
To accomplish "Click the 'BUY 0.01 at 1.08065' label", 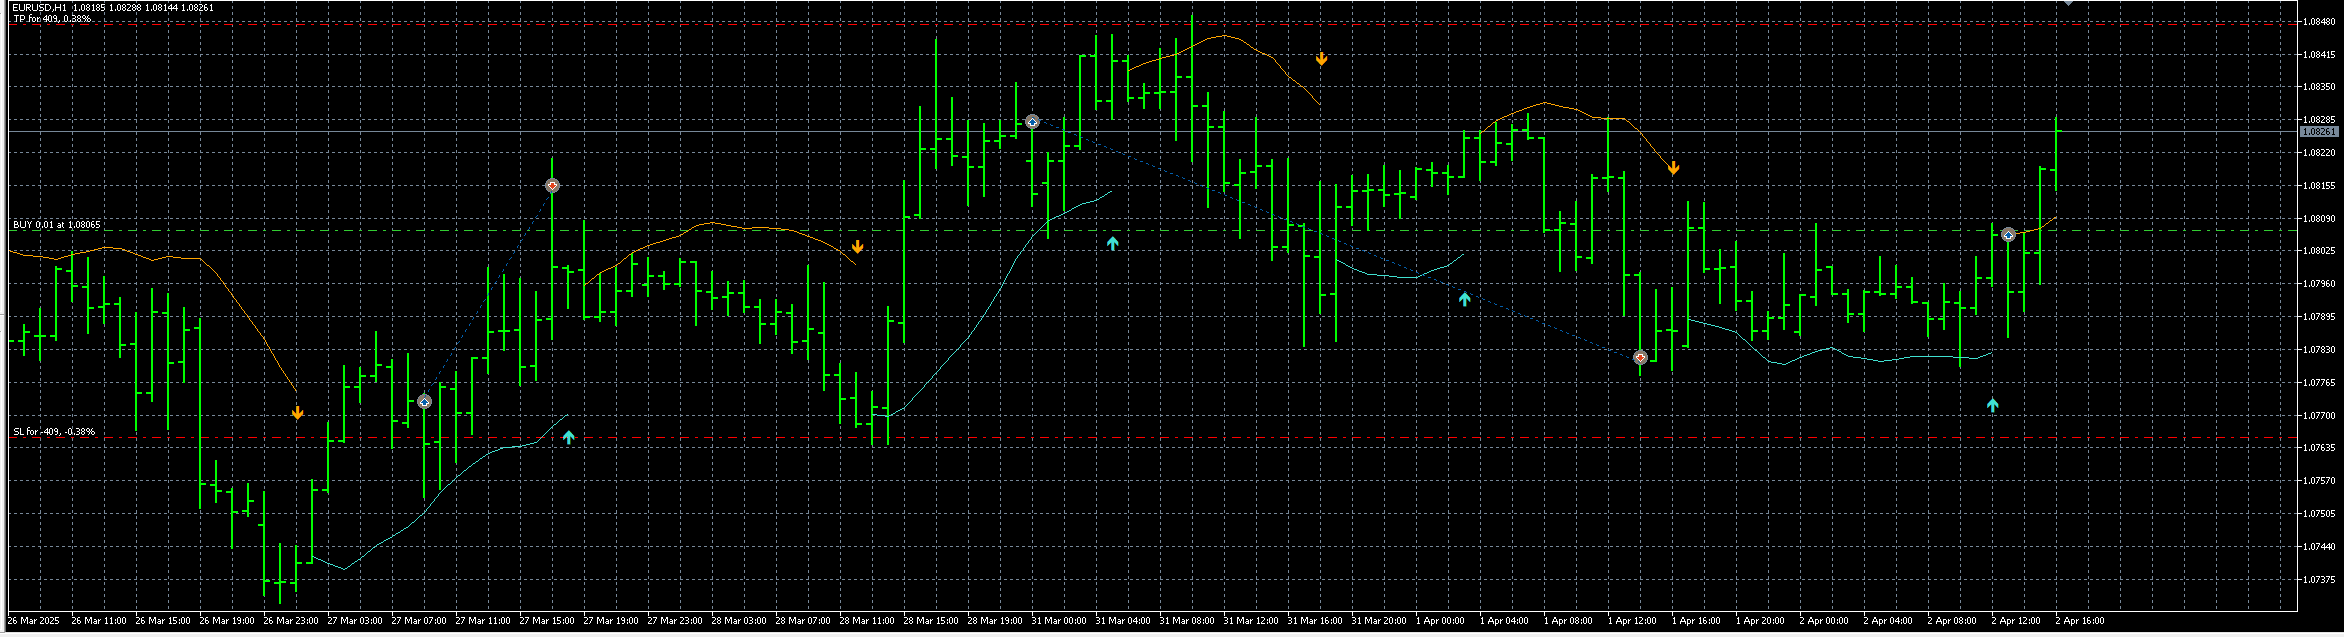I will tap(57, 225).
